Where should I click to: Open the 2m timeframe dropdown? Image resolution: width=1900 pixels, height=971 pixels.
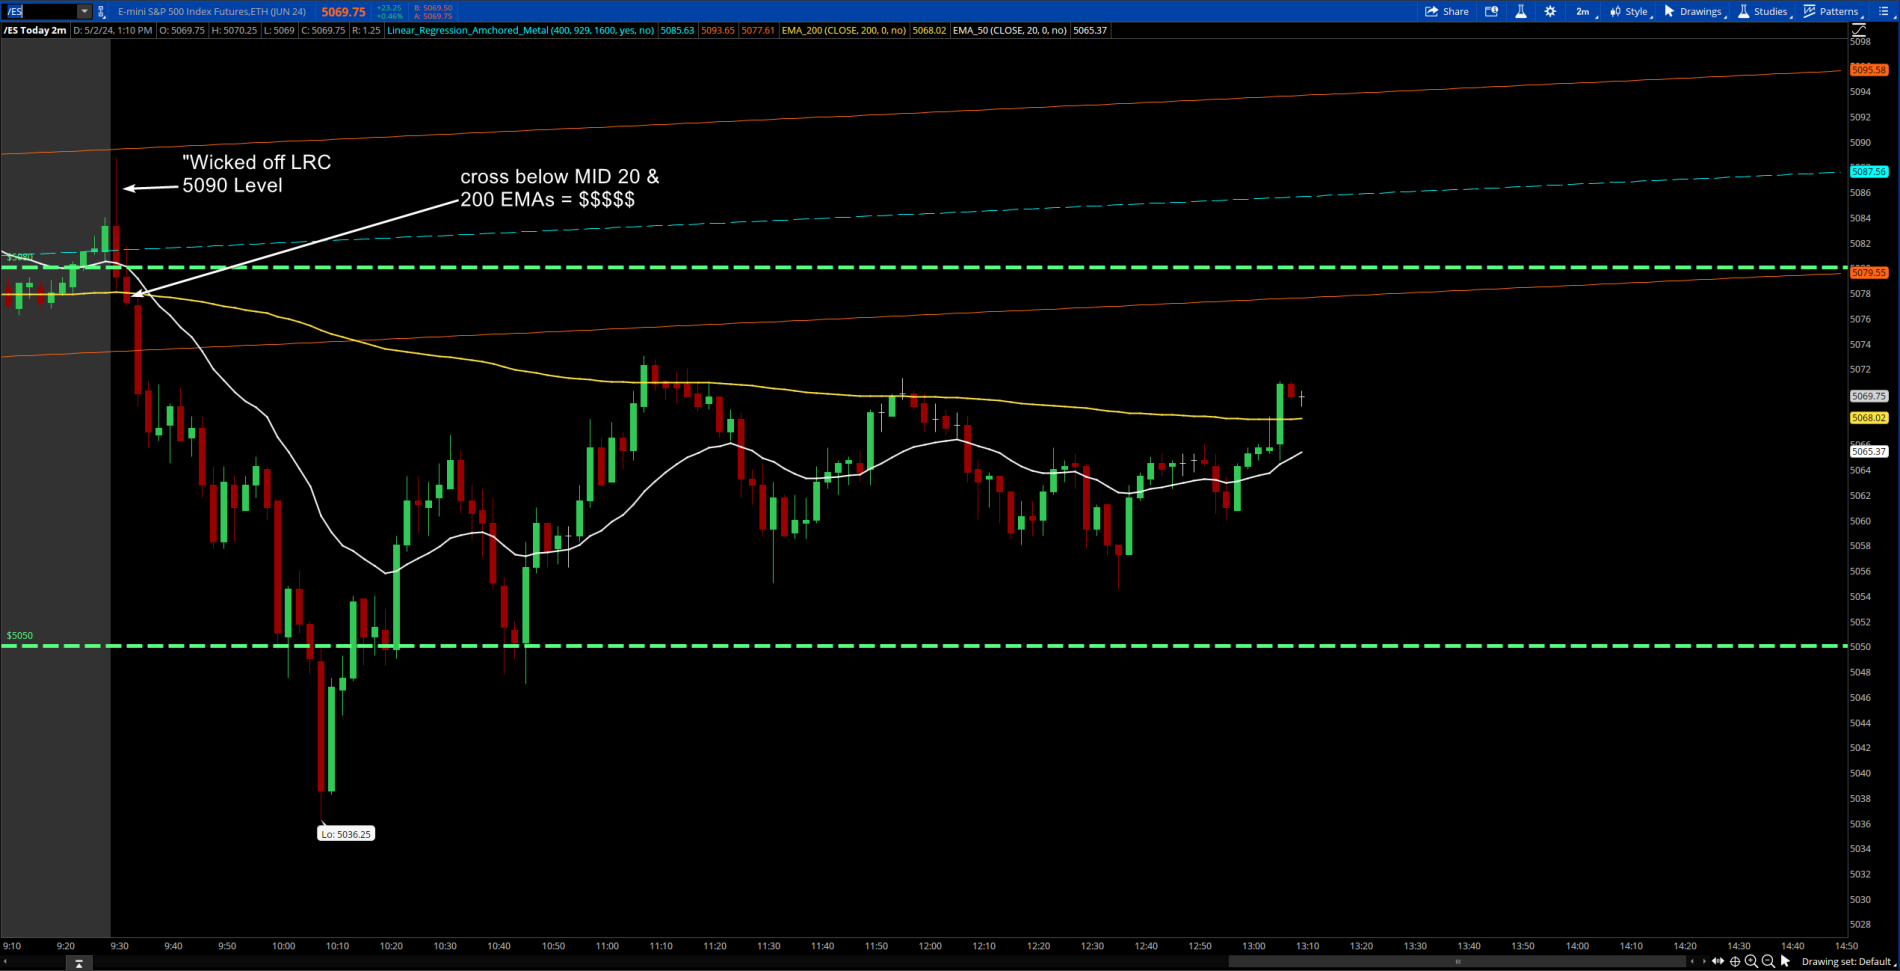click(x=1584, y=11)
